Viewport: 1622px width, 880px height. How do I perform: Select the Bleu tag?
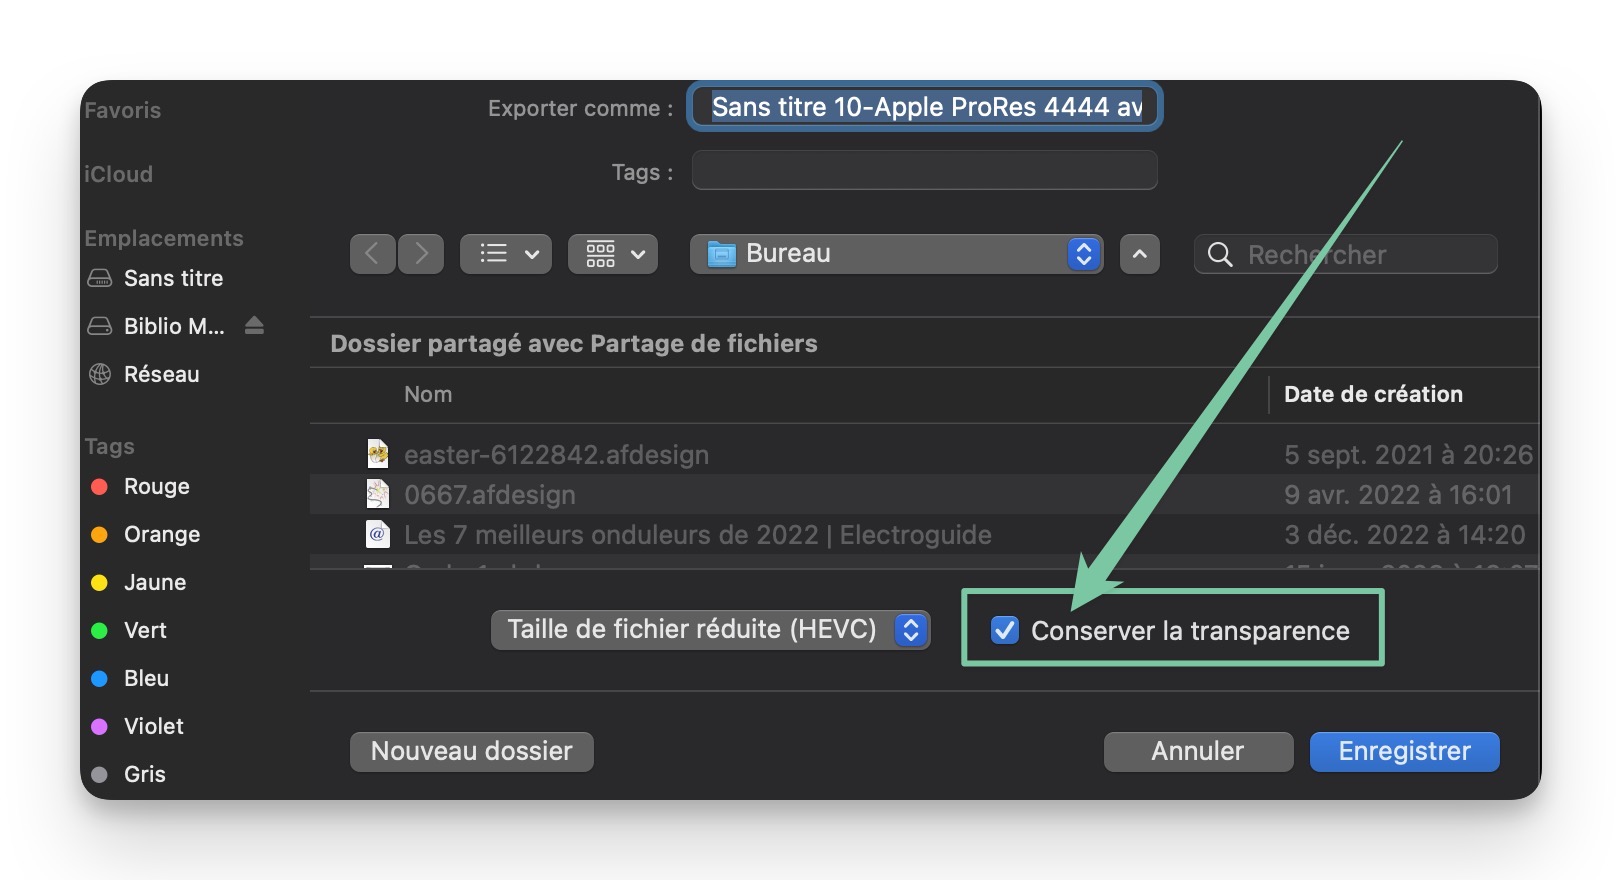[x=146, y=678]
